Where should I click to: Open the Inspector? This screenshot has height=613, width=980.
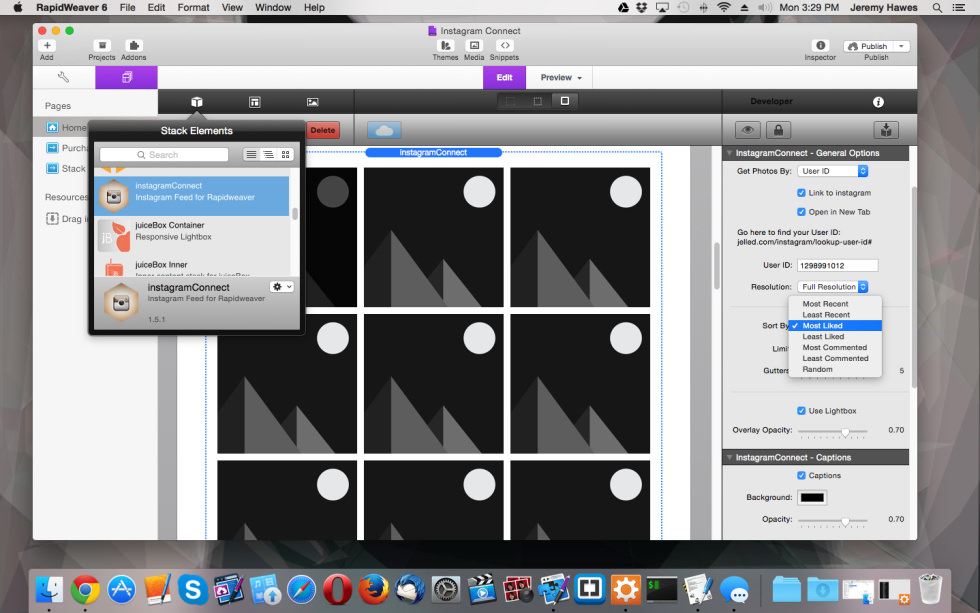point(820,46)
